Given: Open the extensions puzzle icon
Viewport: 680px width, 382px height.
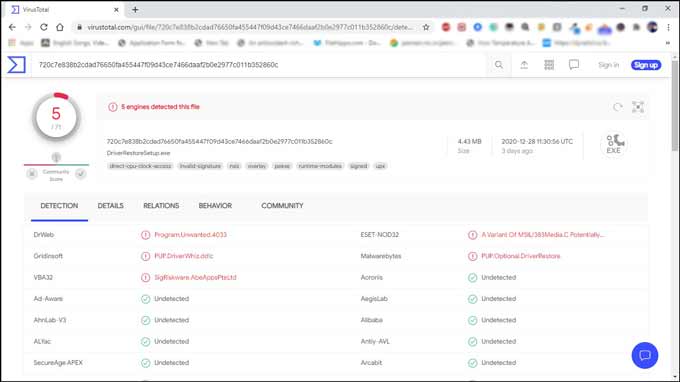Looking at the screenshot, I should point(636,27).
